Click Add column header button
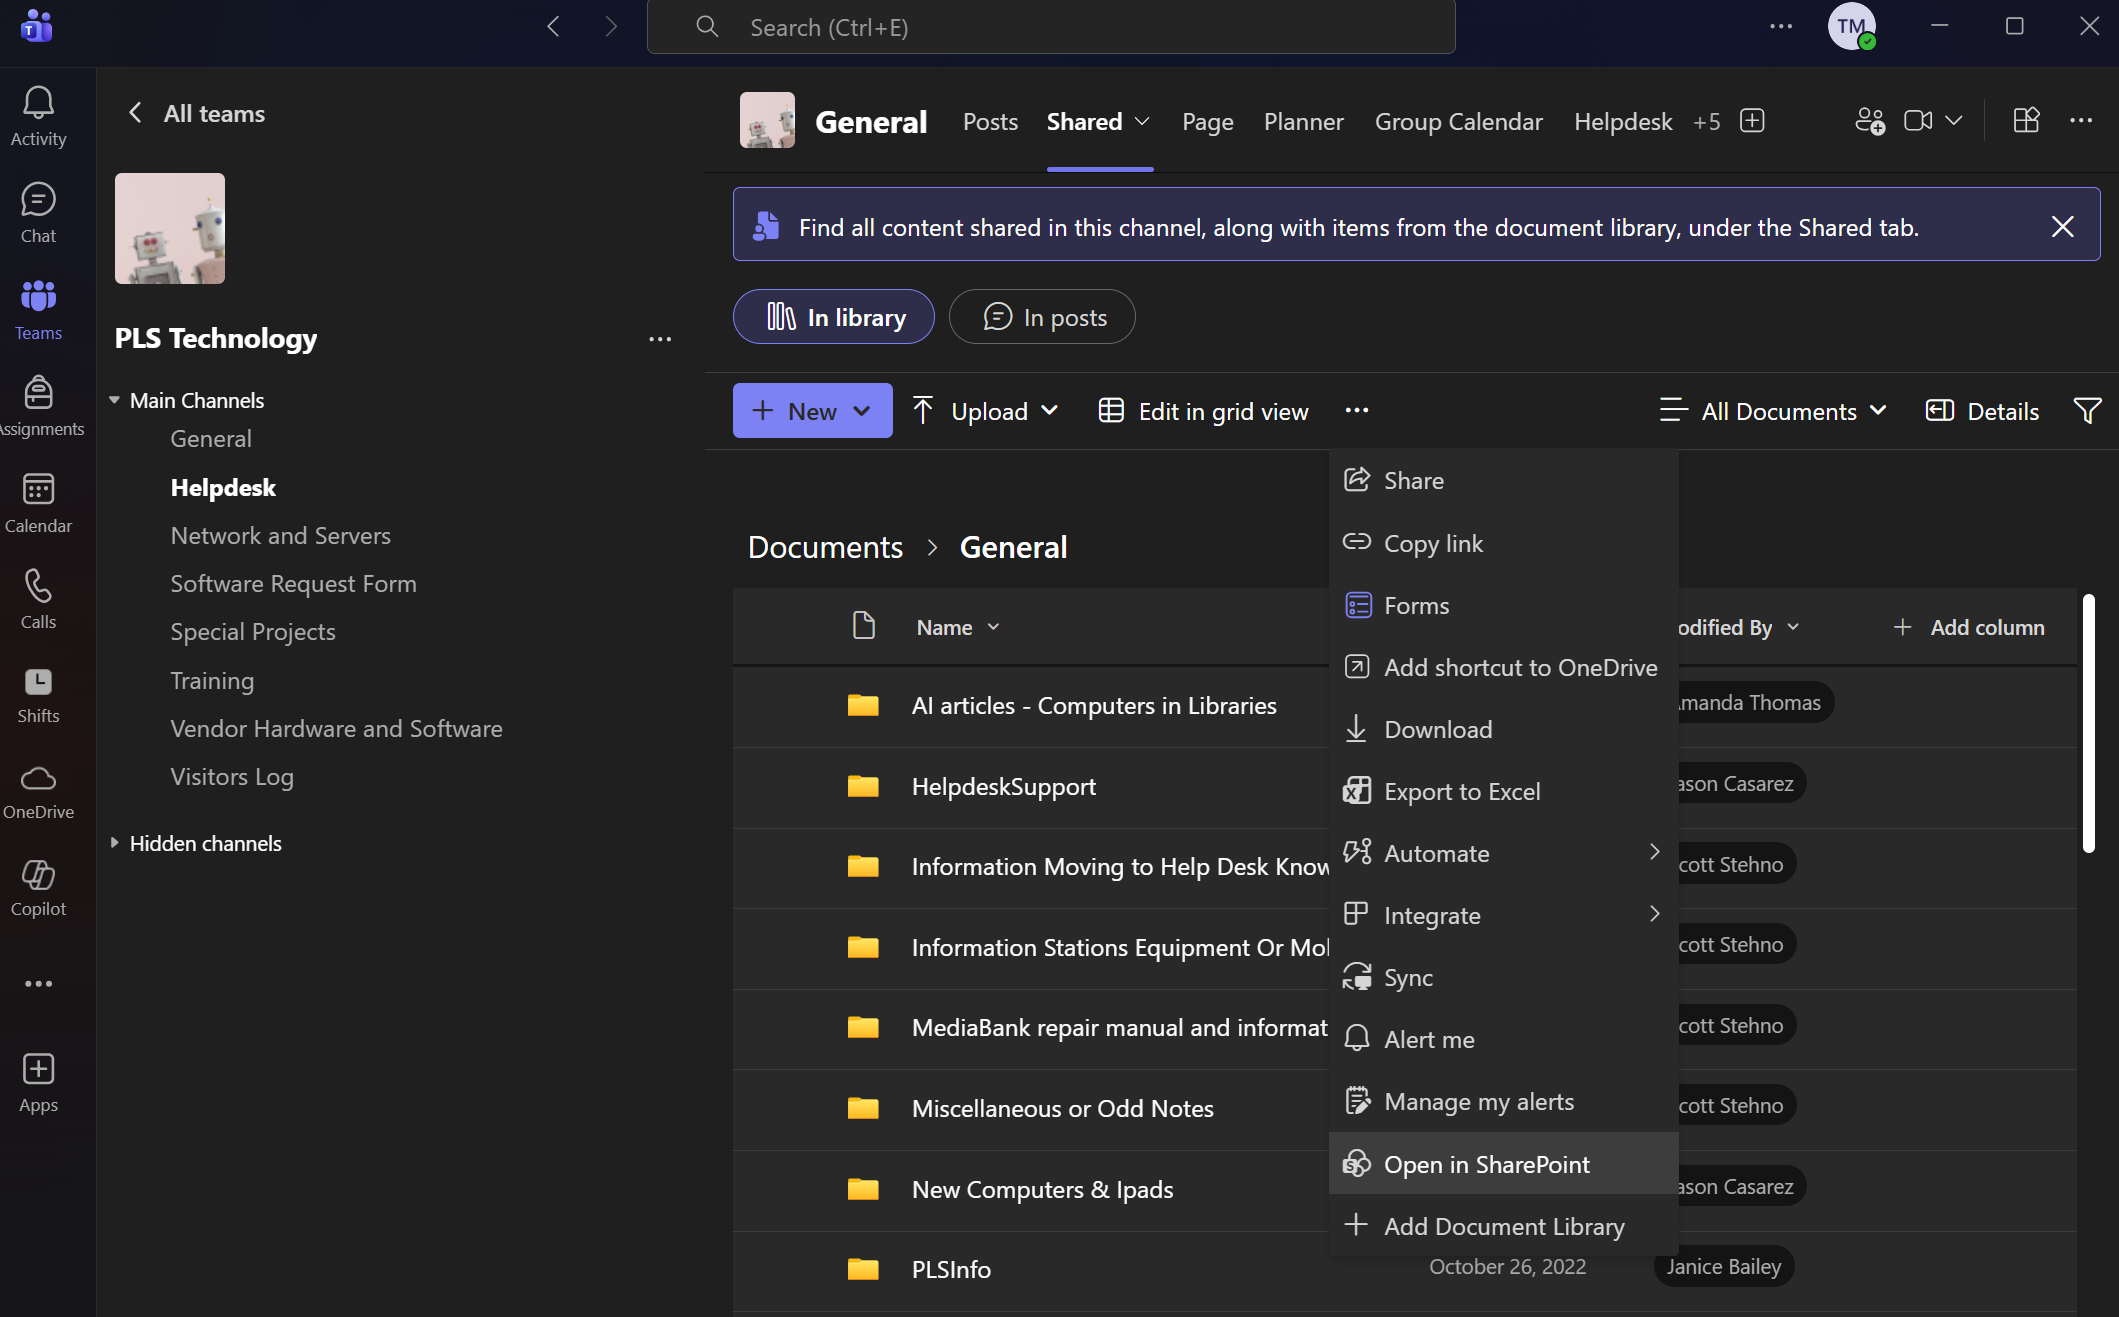Image resolution: width=2119 pixels, height=1317 pixels. point(1968,627)
